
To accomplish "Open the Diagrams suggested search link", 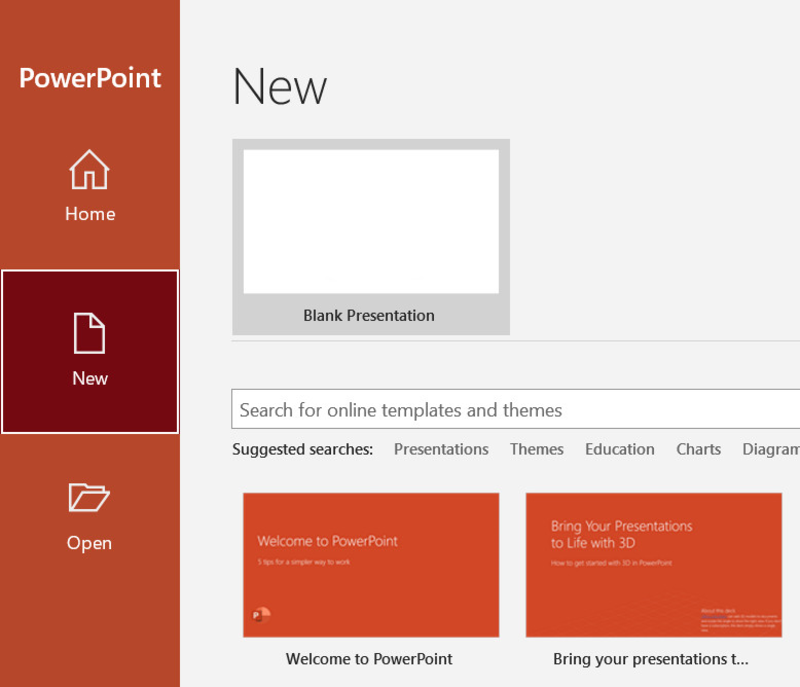I will pos(771,449).
